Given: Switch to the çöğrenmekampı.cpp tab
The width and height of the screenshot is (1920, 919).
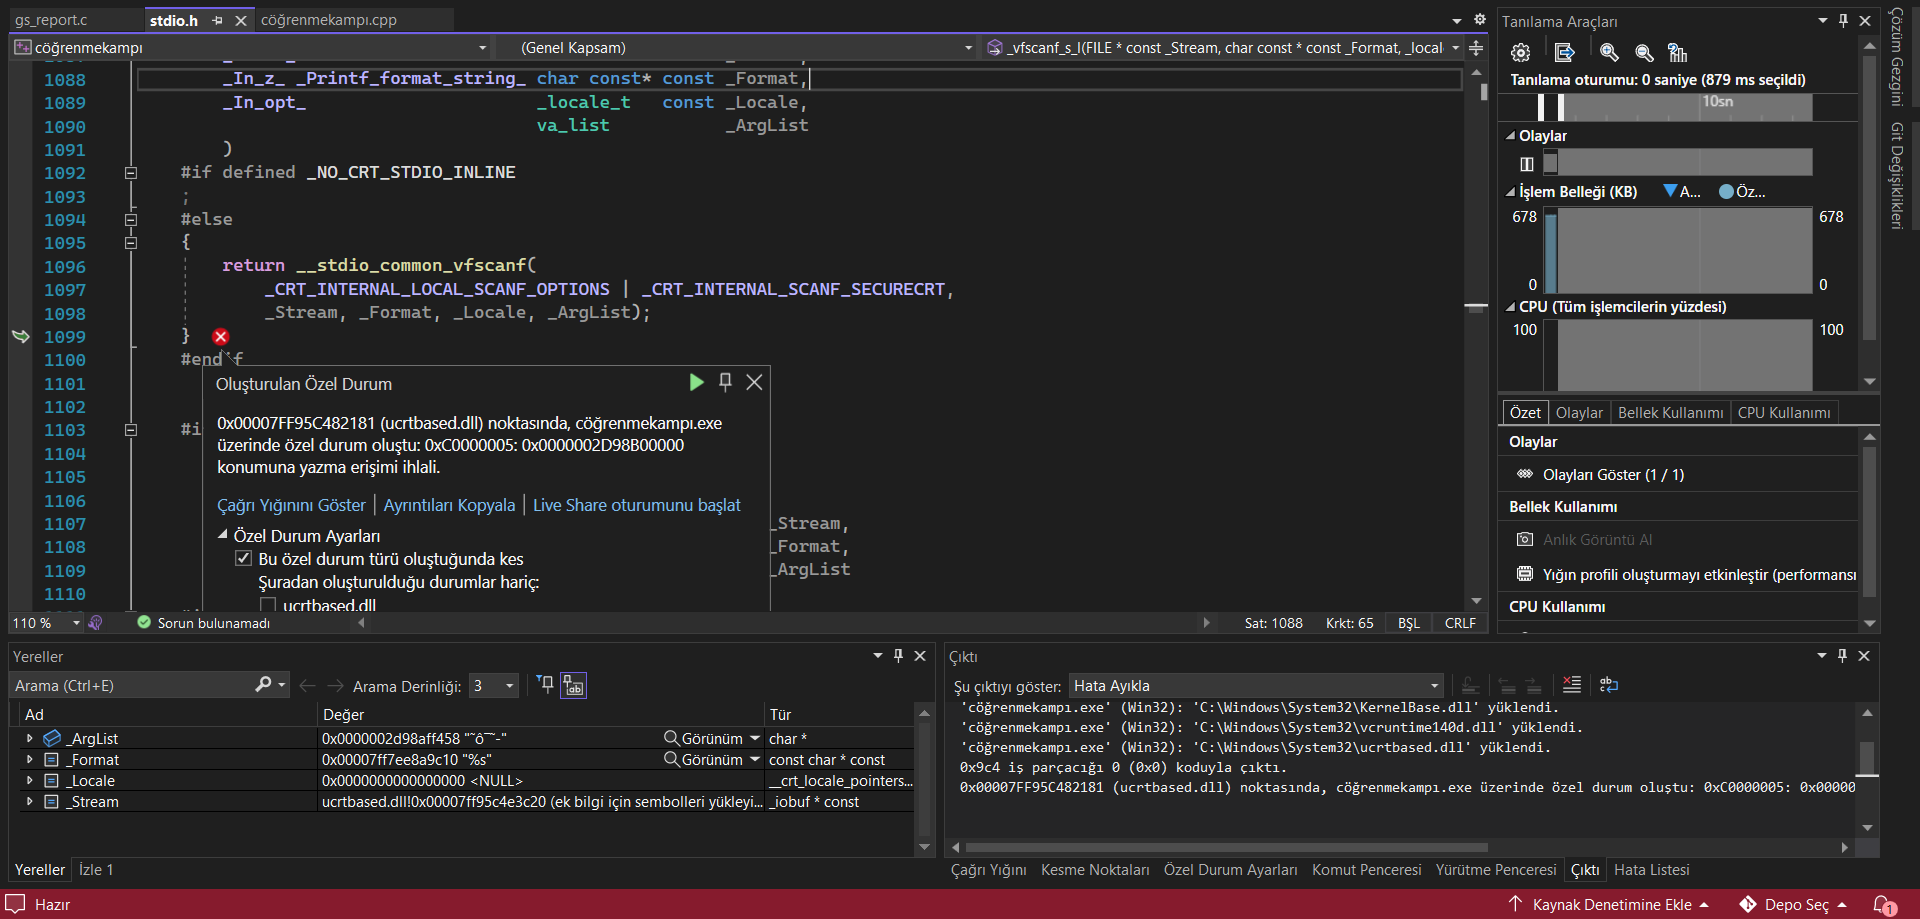Looking at the screenshot, I should coord(328,20).
